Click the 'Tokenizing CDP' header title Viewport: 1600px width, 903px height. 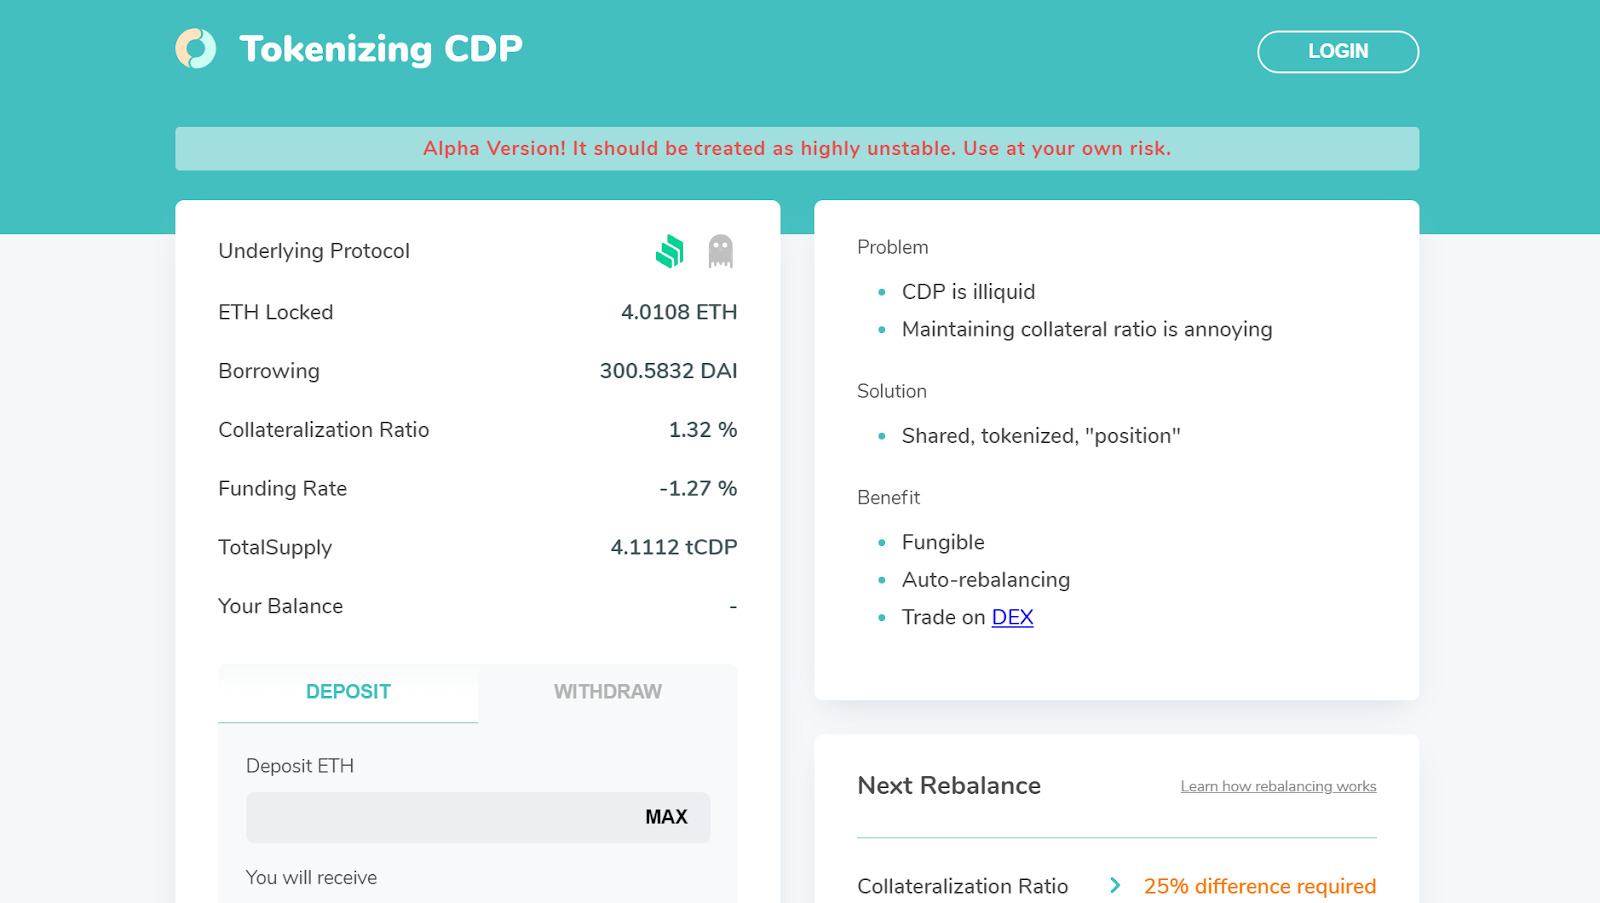point(381,49)
